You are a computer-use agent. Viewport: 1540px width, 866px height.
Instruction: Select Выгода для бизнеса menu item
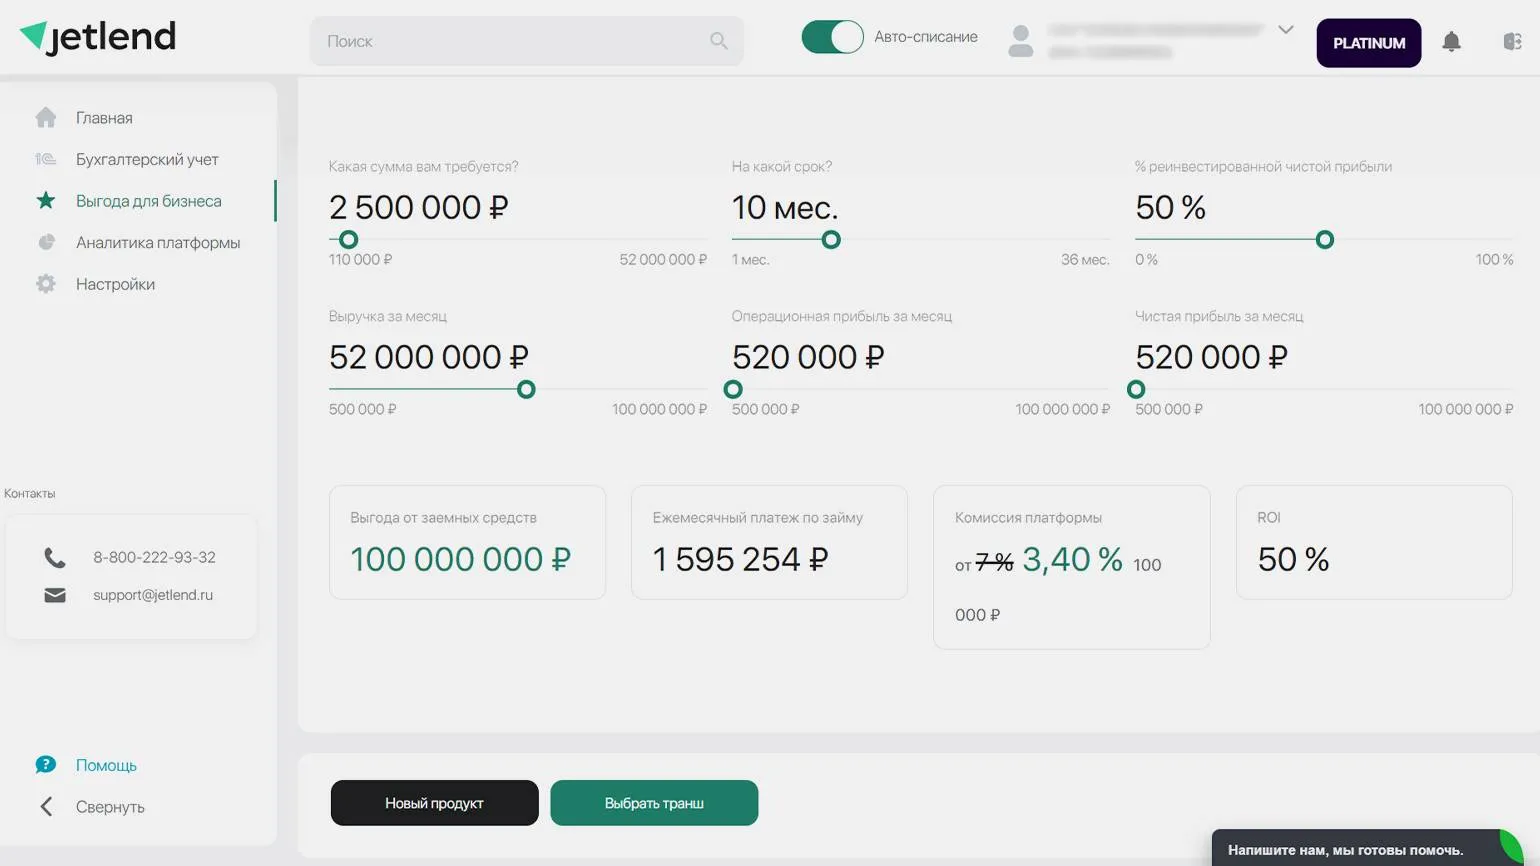pyautogui.click(x=148, y=201)
